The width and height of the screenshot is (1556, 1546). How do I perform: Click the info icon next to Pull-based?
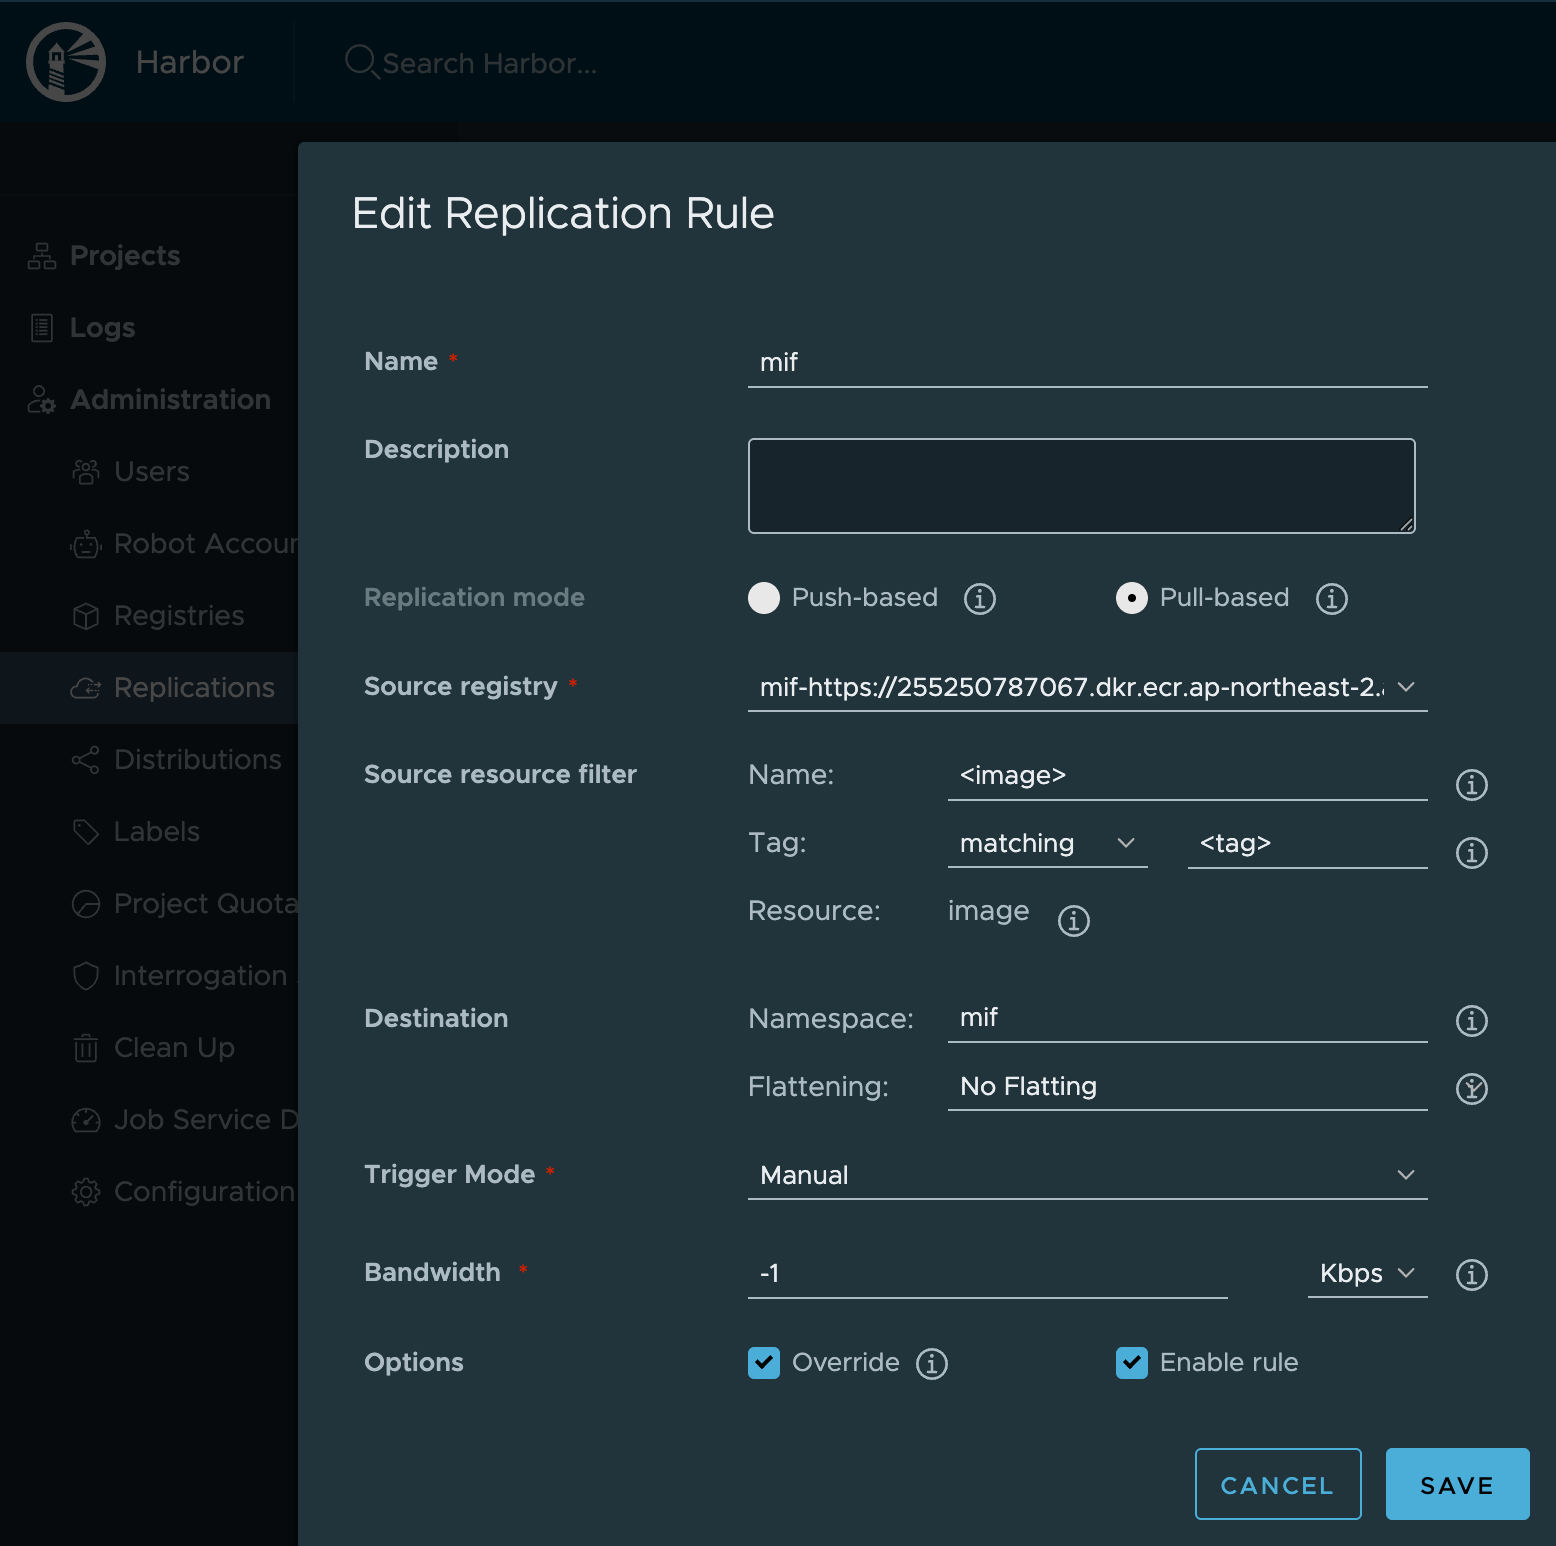[x=1331, y=598]
